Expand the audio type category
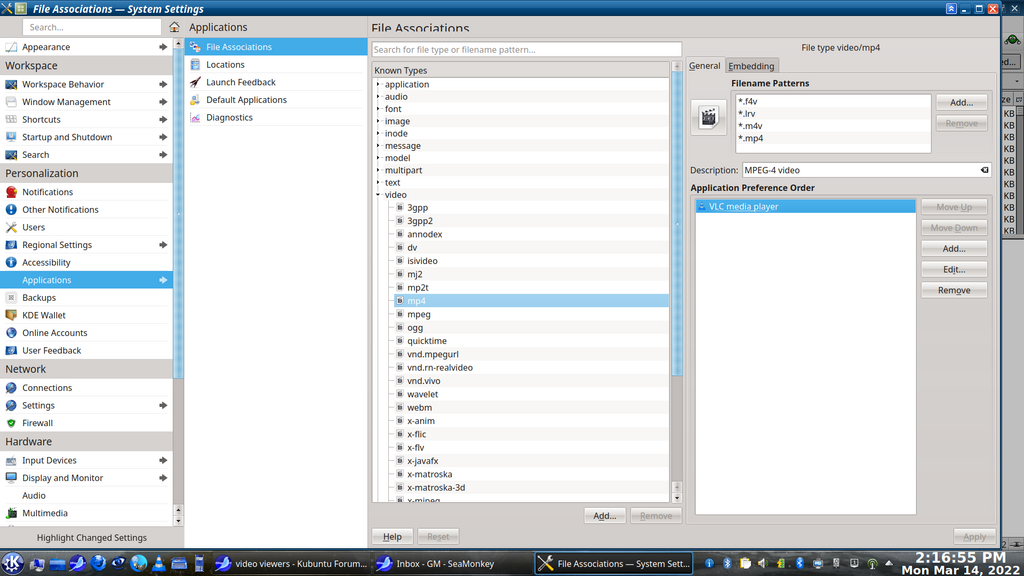1024x576 pixels. point(378,97)
